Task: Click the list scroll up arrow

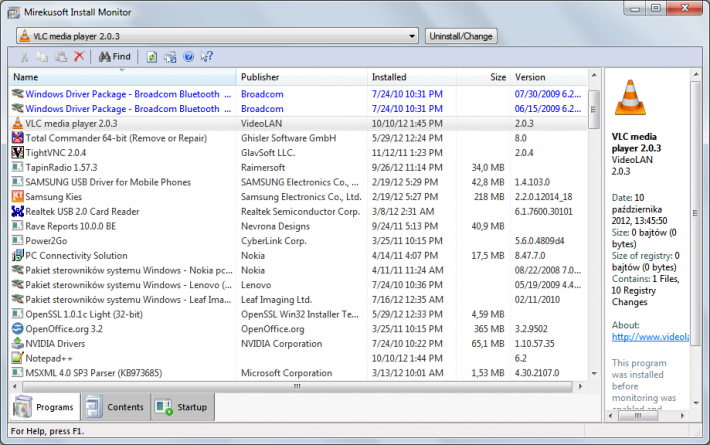Action: pos(594,75)
